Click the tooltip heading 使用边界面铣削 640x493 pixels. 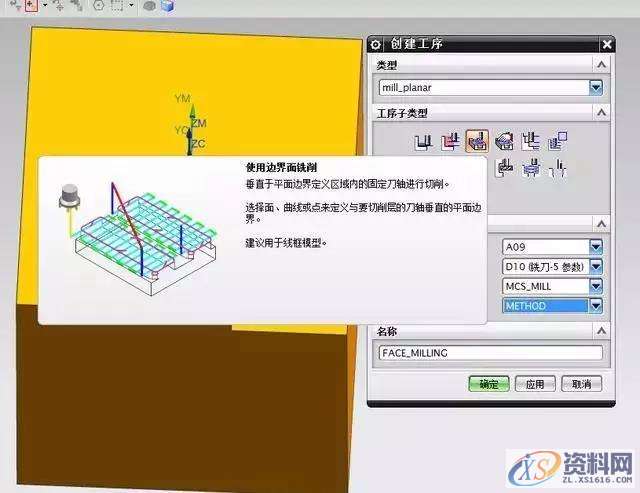281,167
